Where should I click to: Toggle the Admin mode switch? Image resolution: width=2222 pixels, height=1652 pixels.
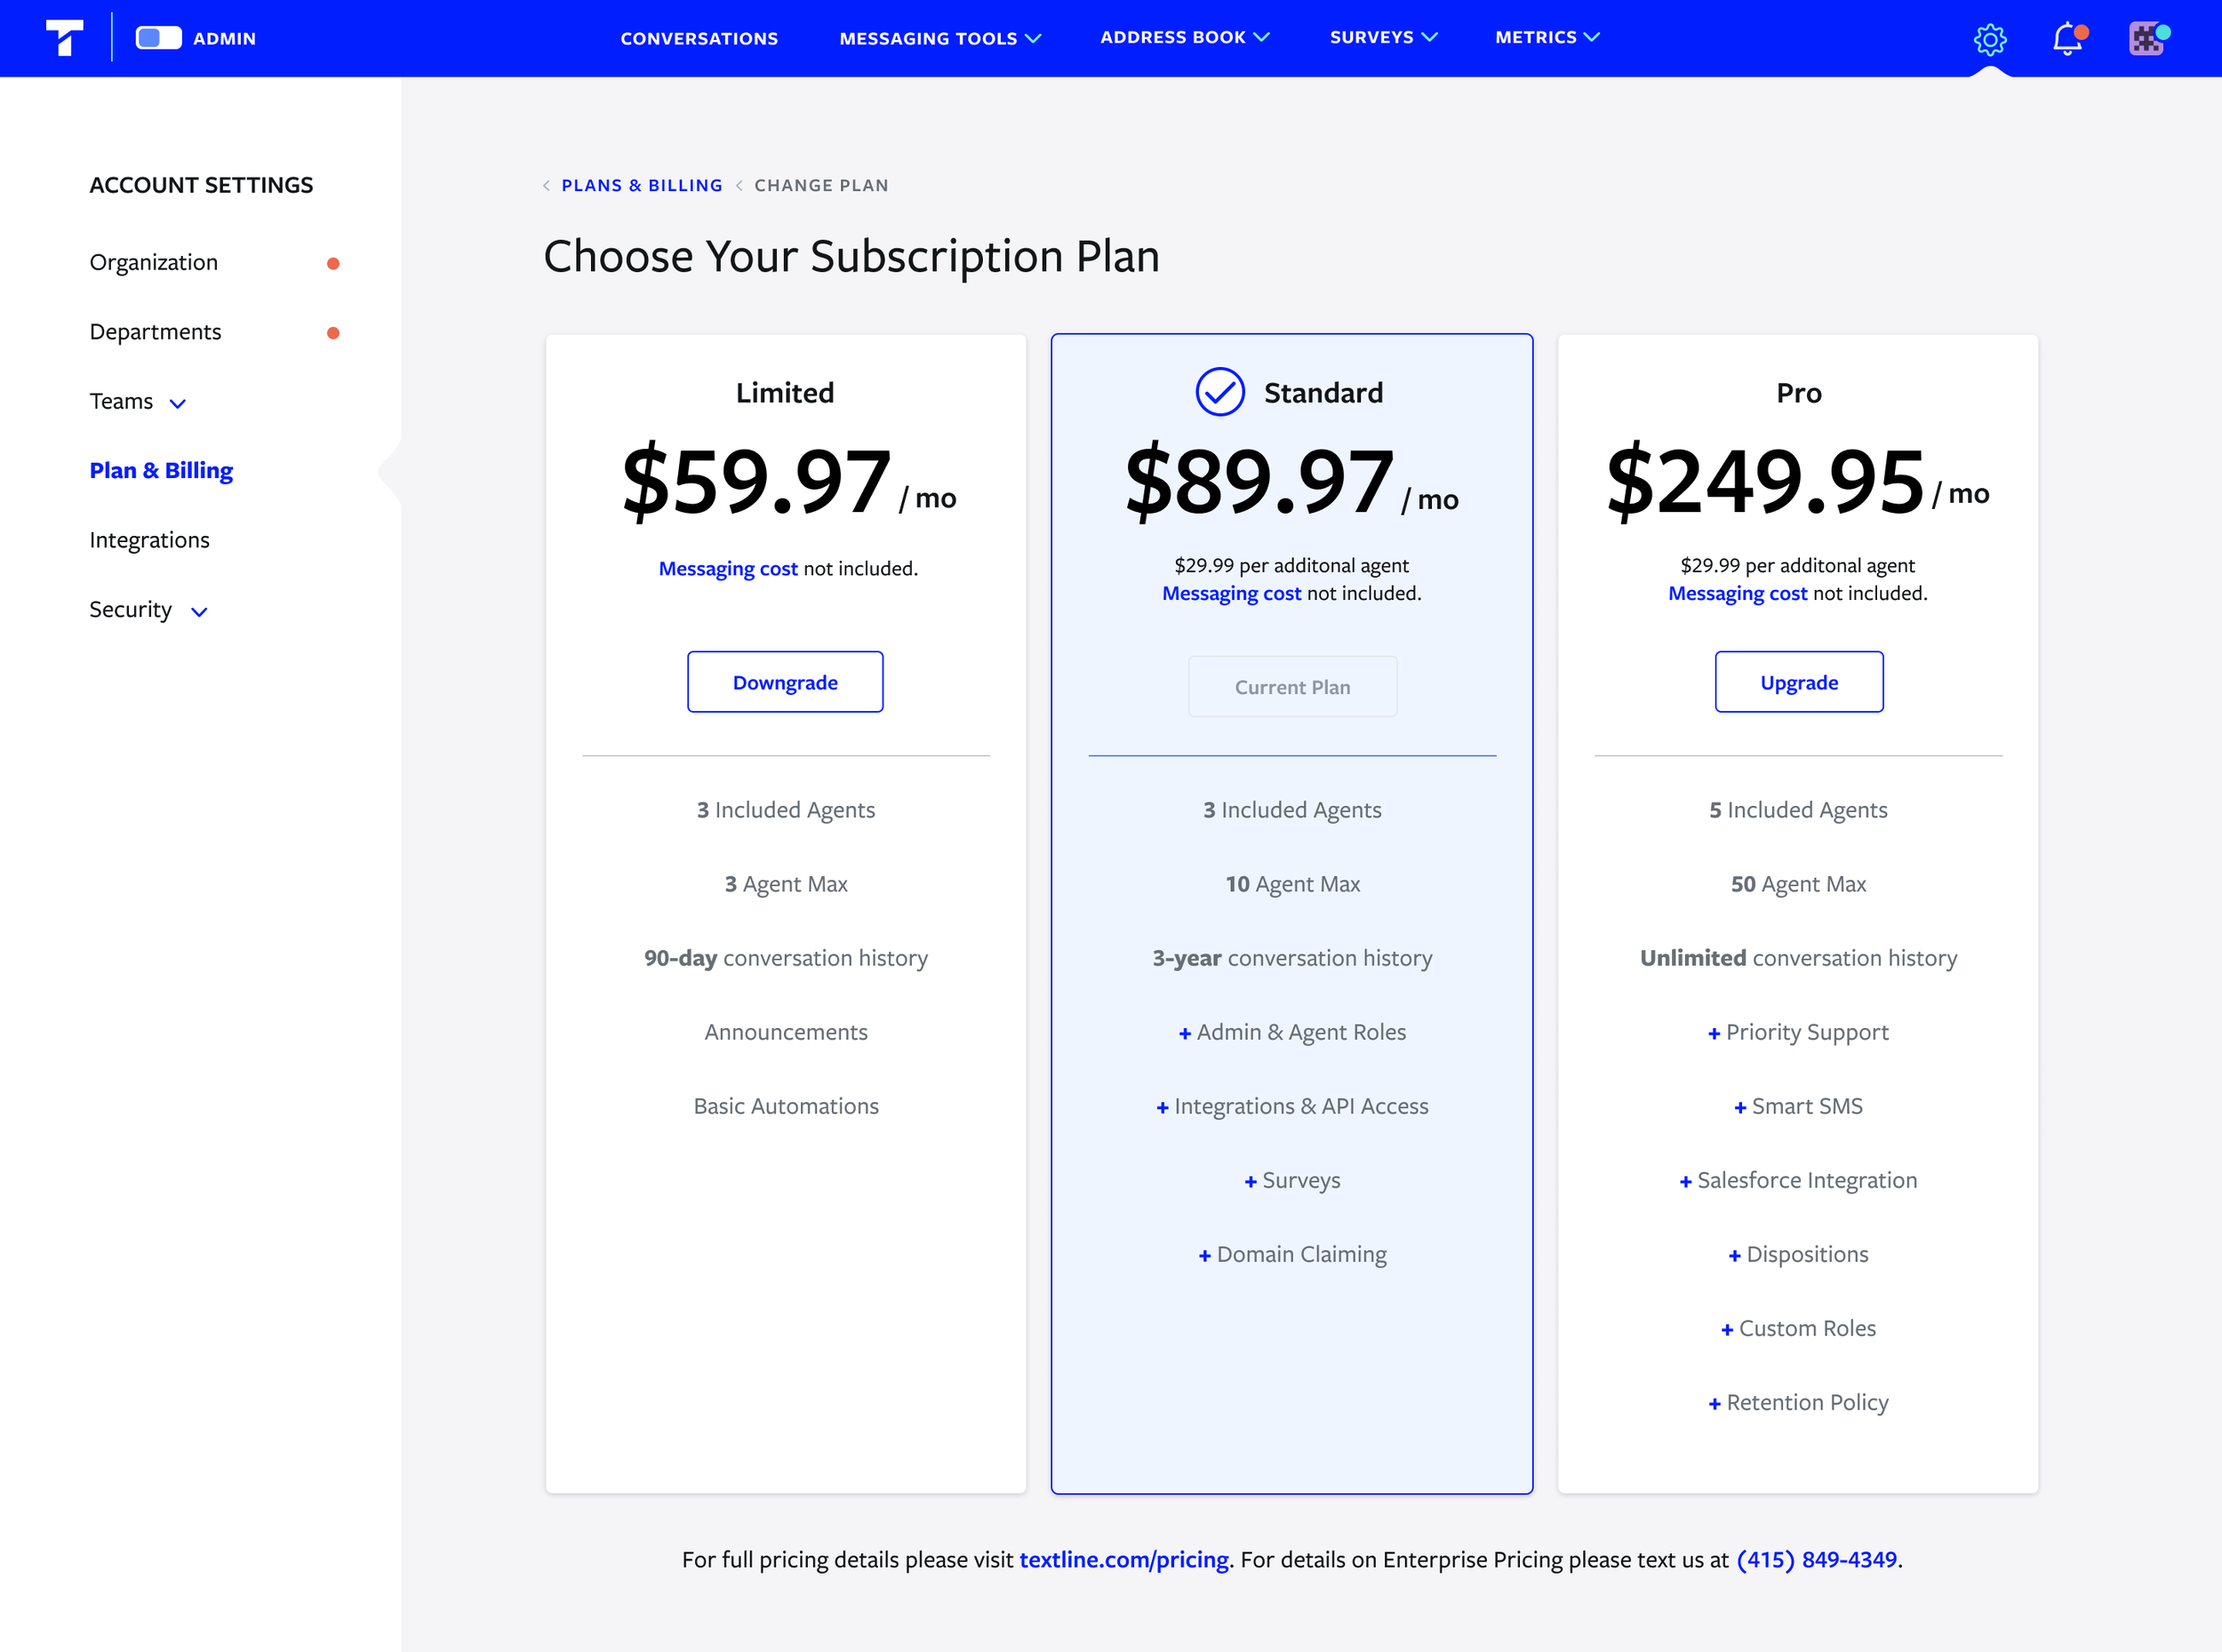[x=159, y=38]
